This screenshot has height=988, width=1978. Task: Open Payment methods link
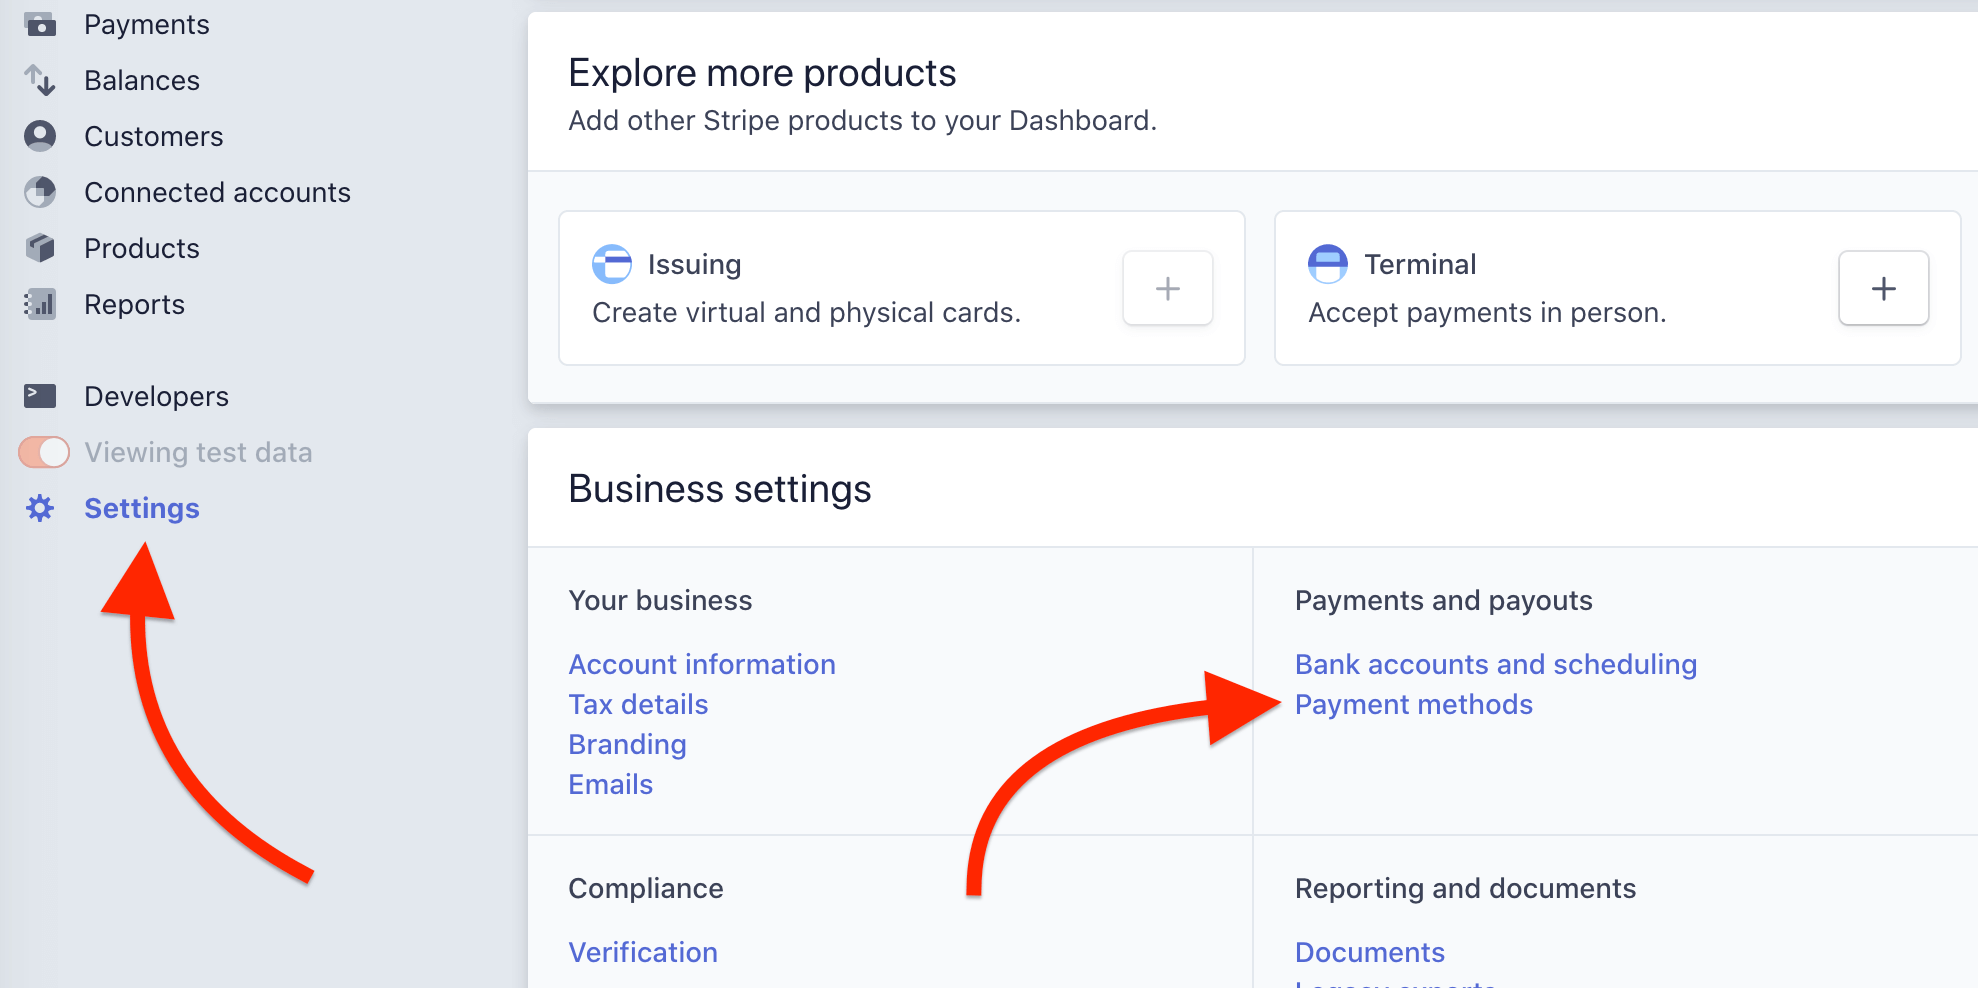[1413, 704]
